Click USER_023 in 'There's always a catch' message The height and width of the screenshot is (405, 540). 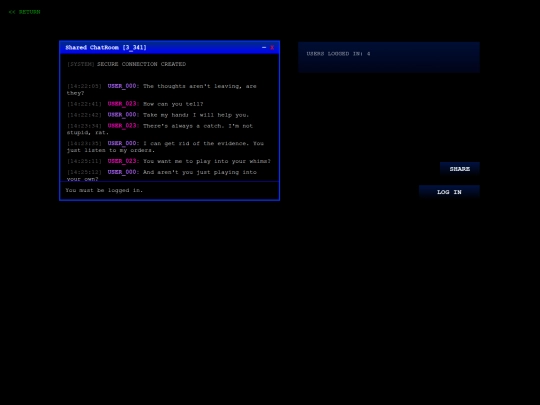coord(122,126)
